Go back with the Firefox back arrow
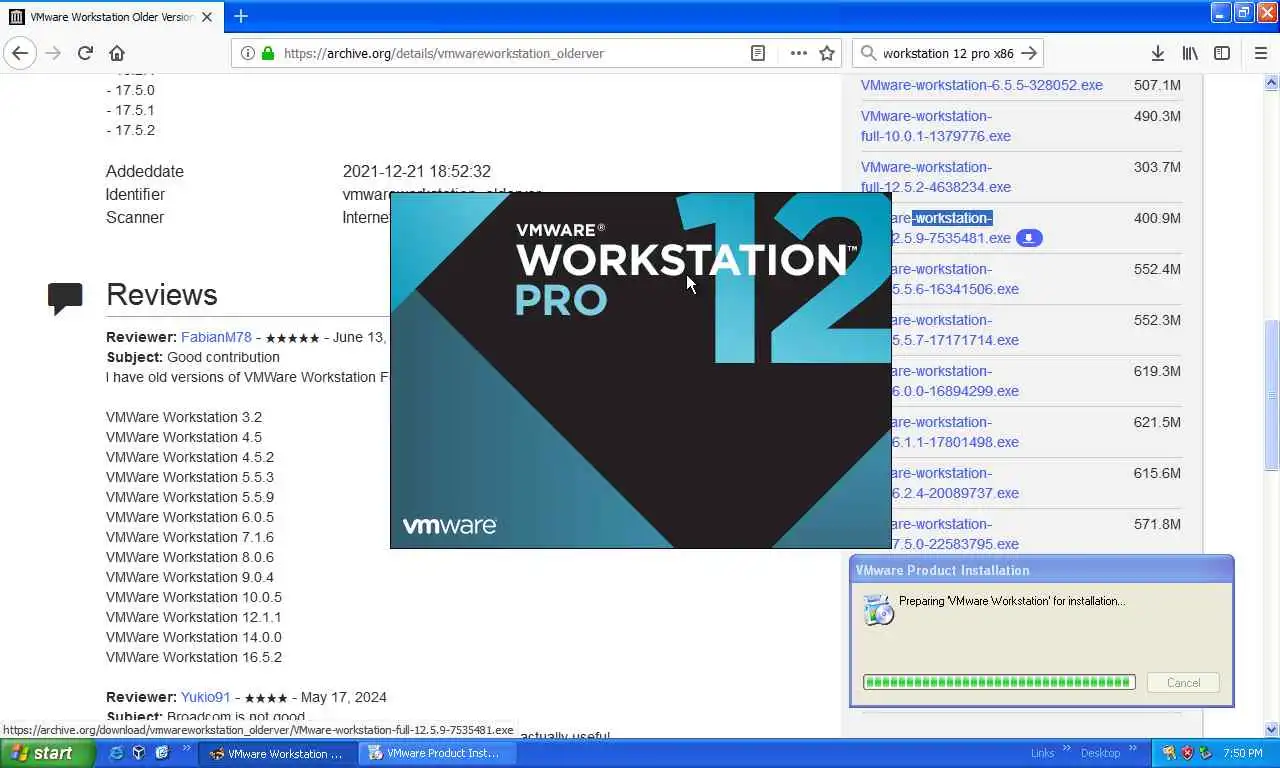Screen dimensions: 1280x768 [x=20, y=53]
